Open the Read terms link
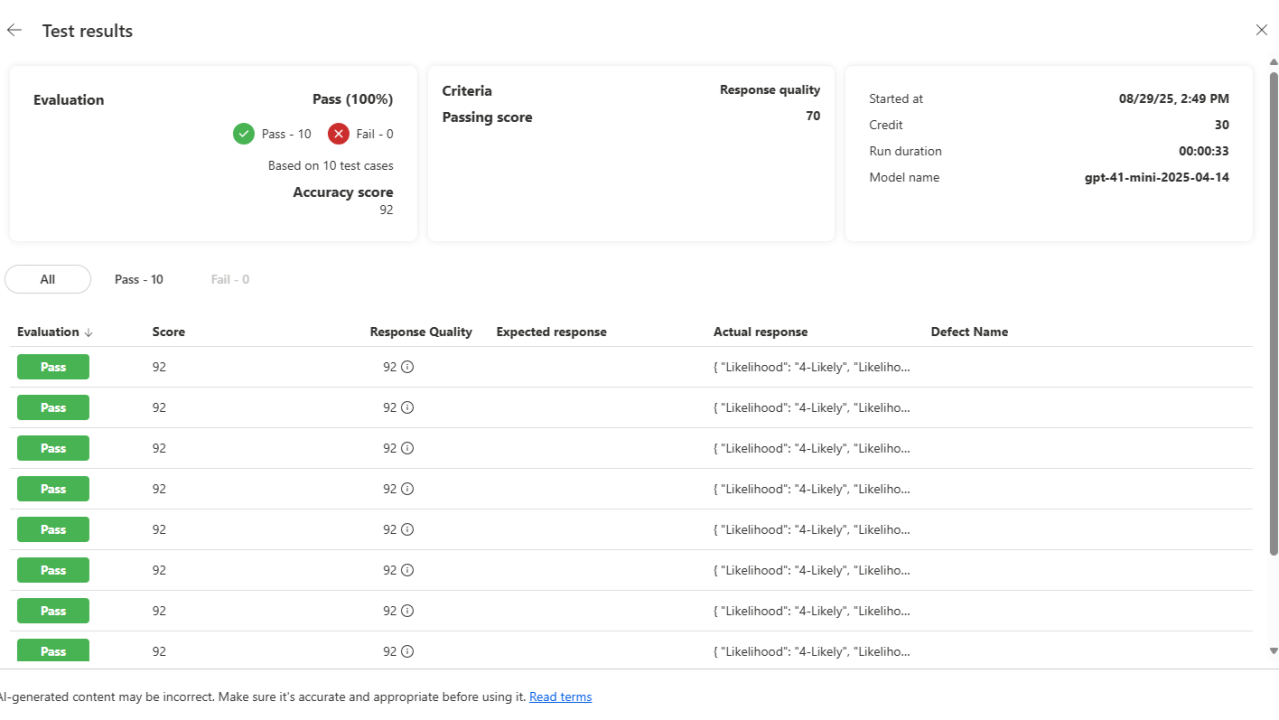 [x=560, y=697]
